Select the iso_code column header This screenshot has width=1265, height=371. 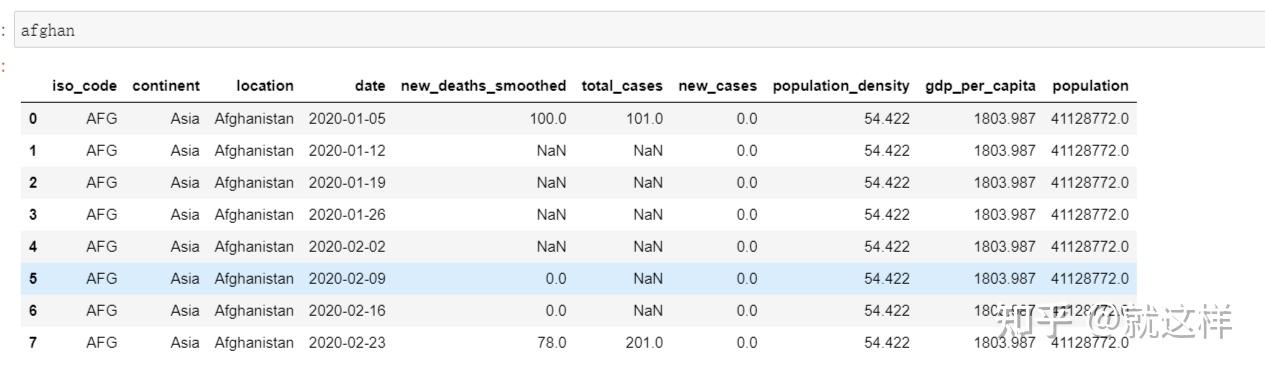(85, 86)
